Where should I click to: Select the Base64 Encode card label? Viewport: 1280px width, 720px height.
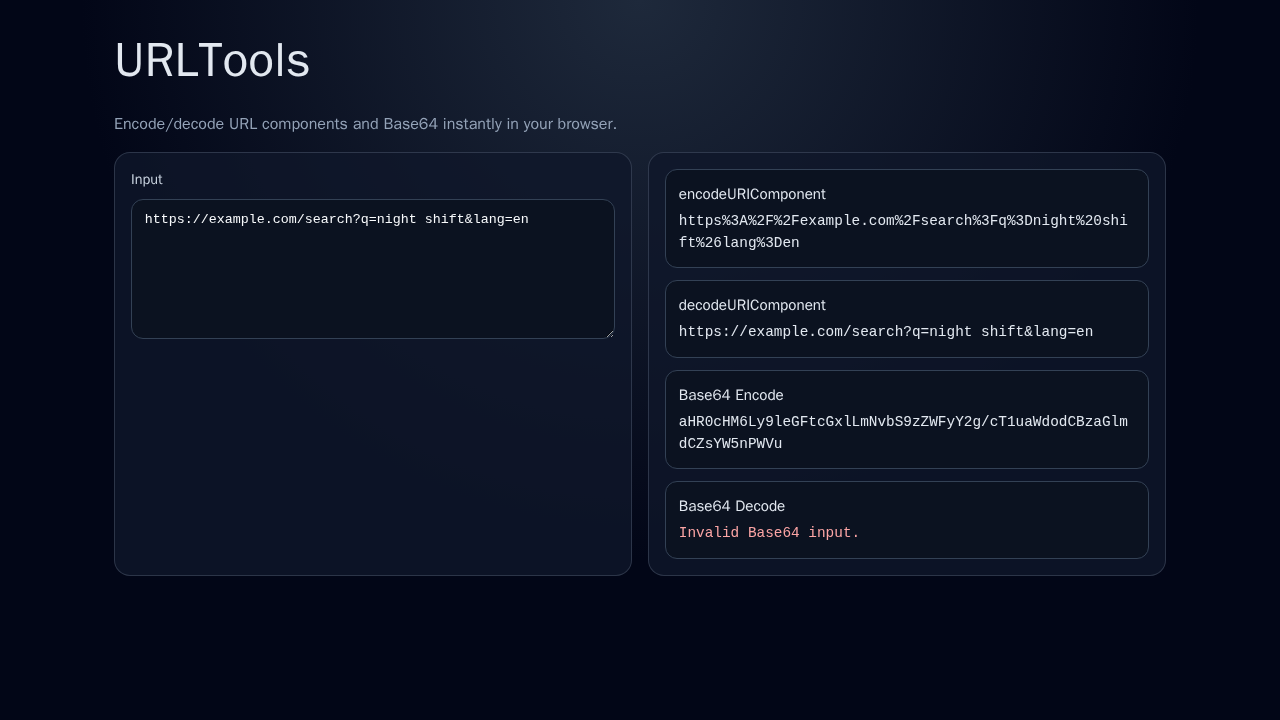coord(731,395)
